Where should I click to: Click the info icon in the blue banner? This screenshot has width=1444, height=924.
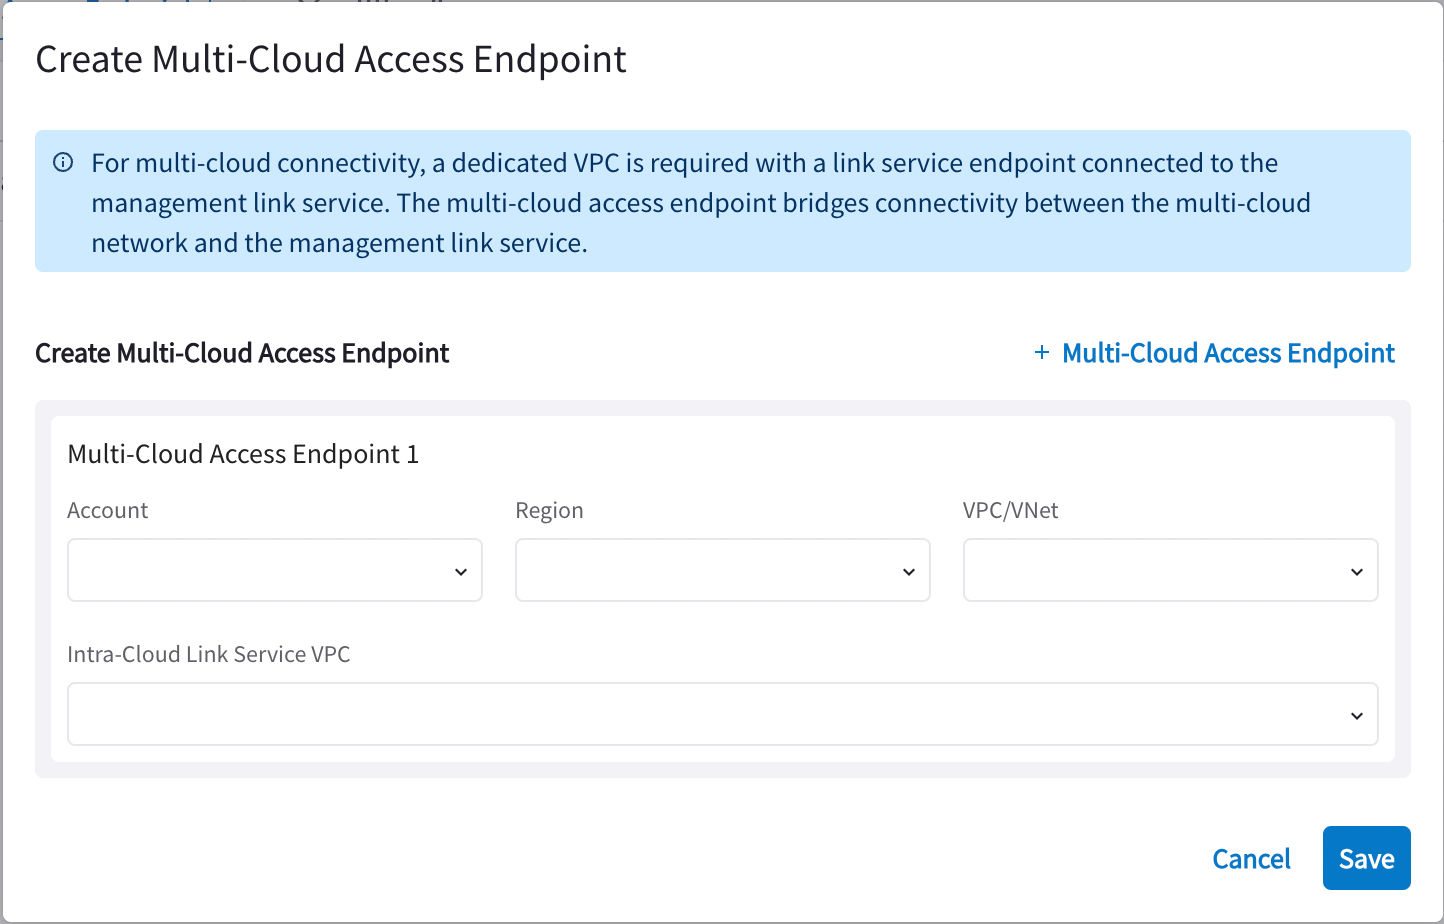(63, 163)
